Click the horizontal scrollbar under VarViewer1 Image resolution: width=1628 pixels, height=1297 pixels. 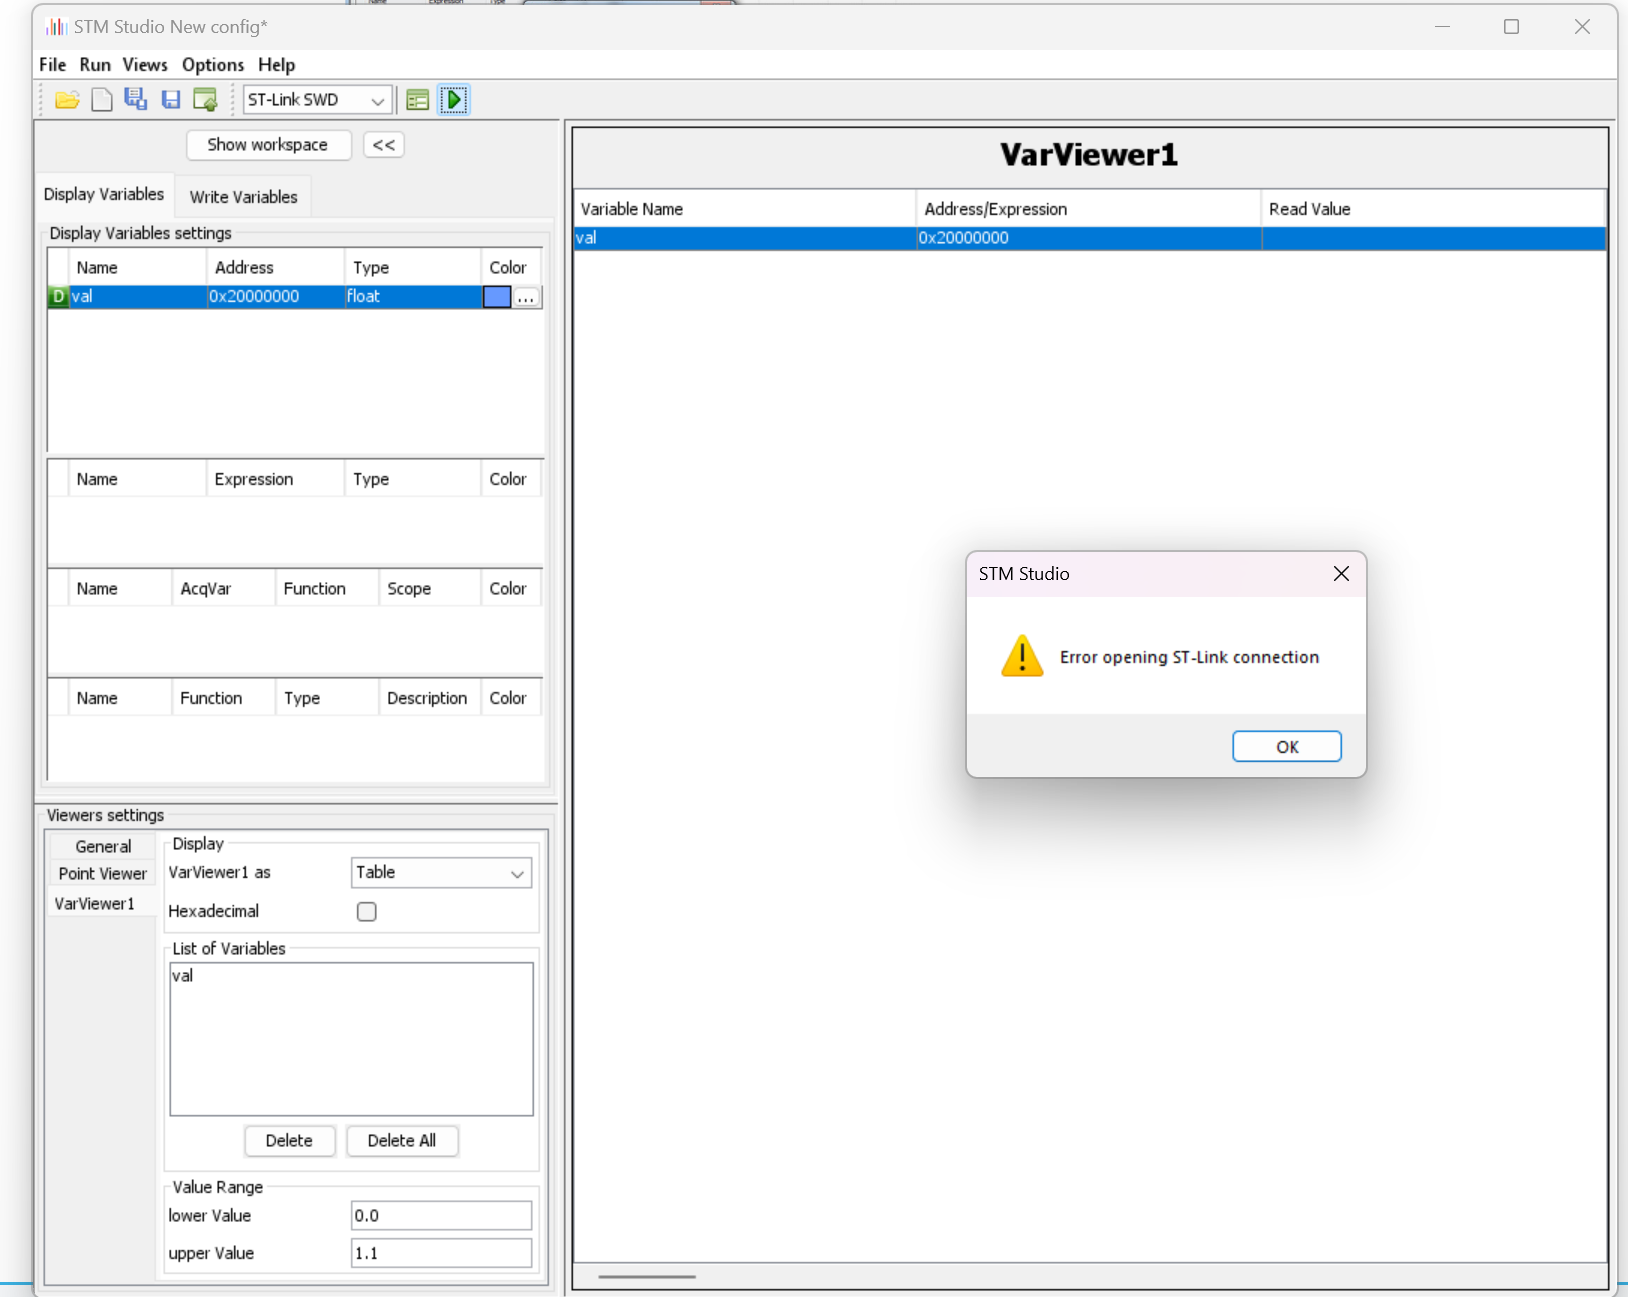(647, 1276)
